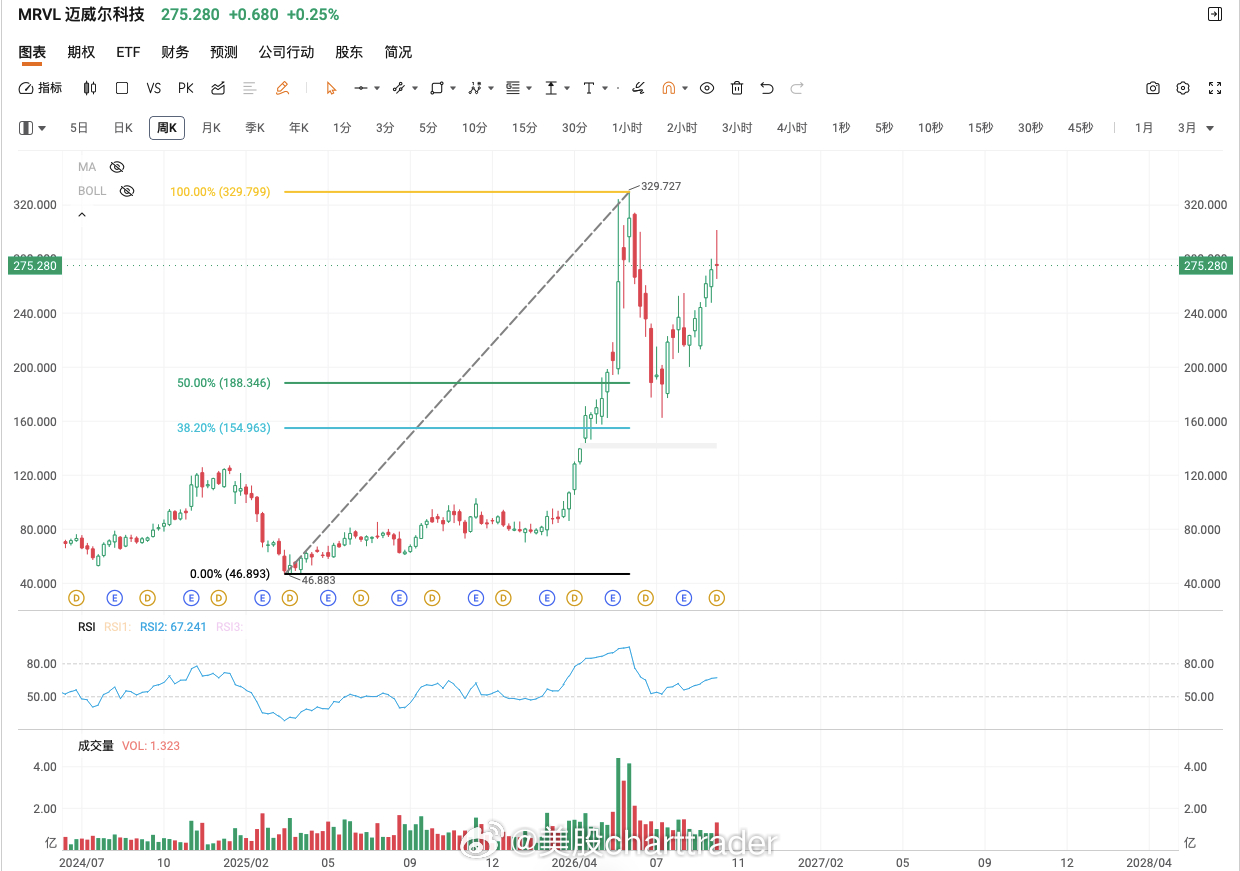Select the 1小时 timeframe
Viewport: 1240px width, 871px height.
coord(627,128)
